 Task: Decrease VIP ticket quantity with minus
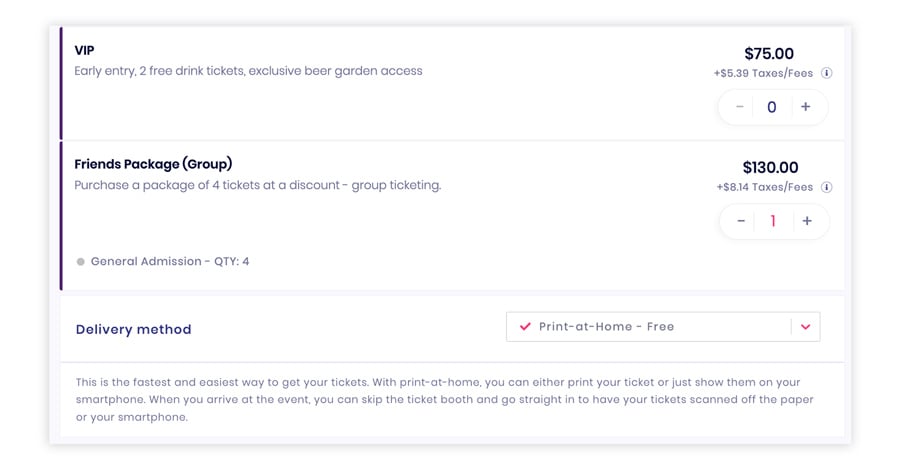pyautogui.click(x=740, y=107)
